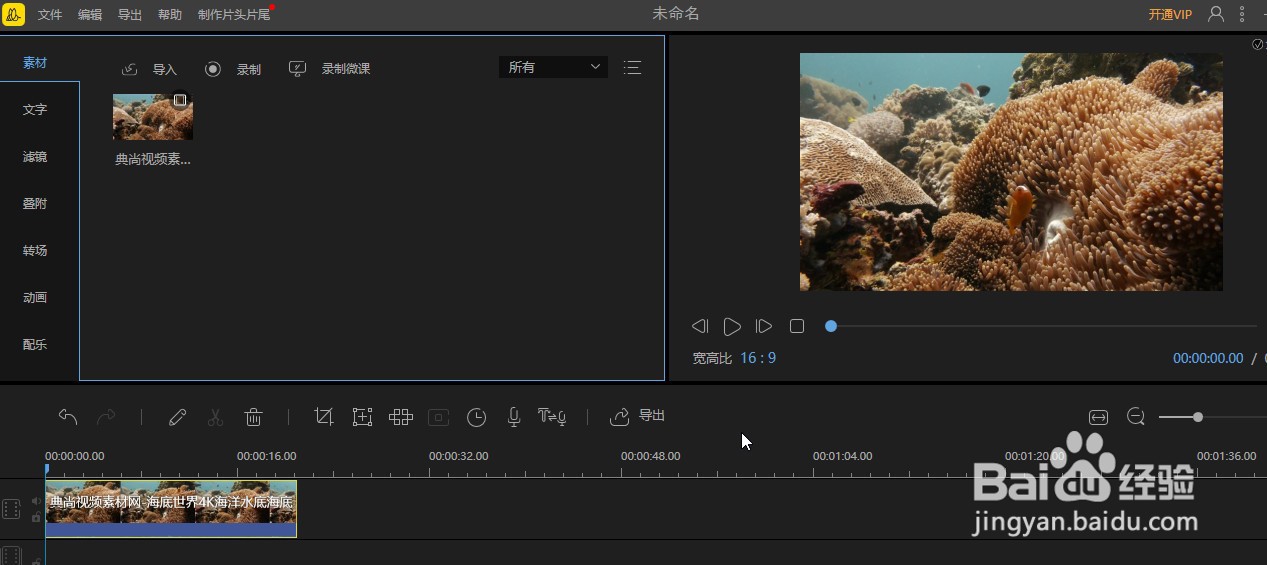Viewport: 1267px width, 565px height.
Task: Click the text-to-speech conversion icon
Action: pyautogui.click(x=552, y=417)
